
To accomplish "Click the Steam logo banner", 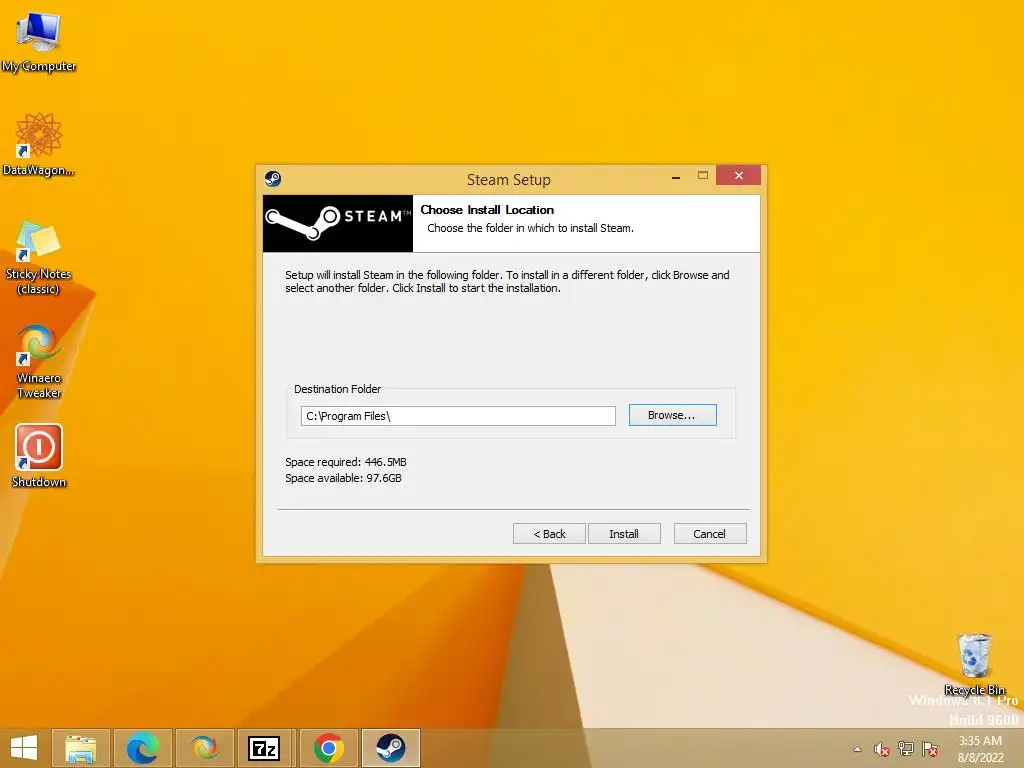I will click(338, 223).
